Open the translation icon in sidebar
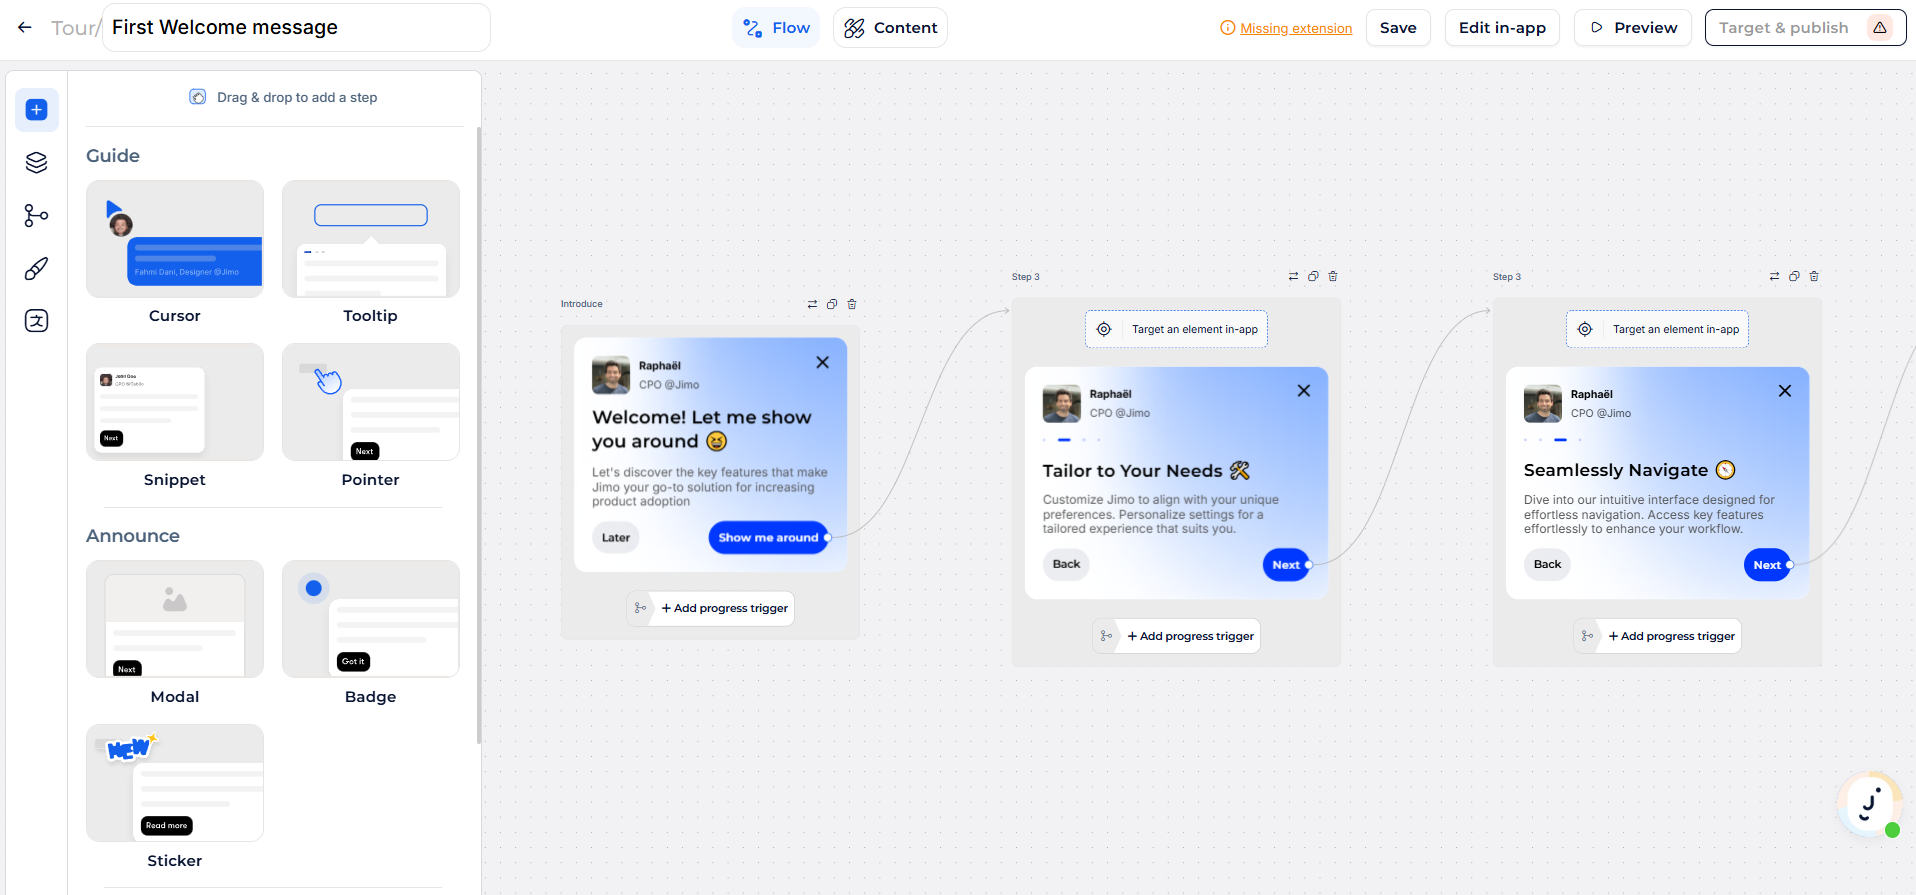The width and height of the screenshot is (1916, 895). pyautogui.click(x=36, y=321)
